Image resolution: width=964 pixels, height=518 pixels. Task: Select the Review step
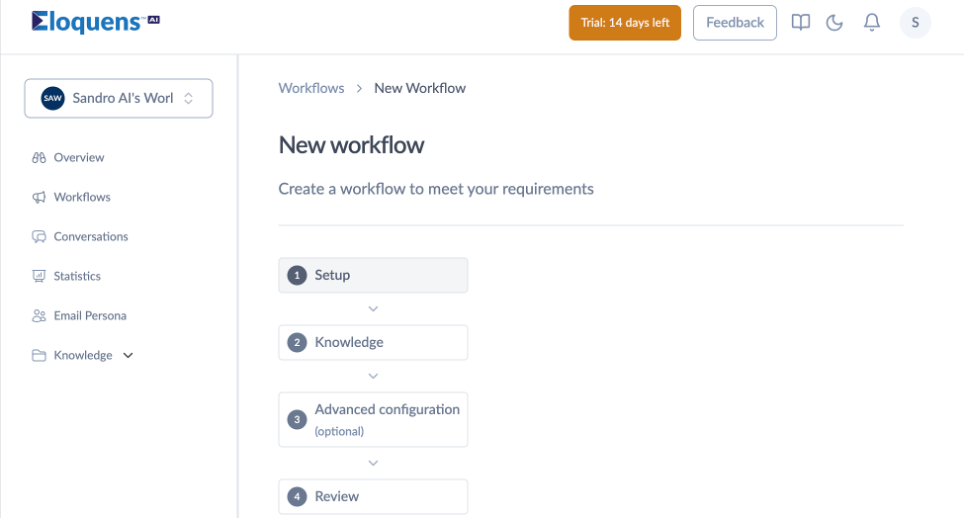tap(373, 496)
